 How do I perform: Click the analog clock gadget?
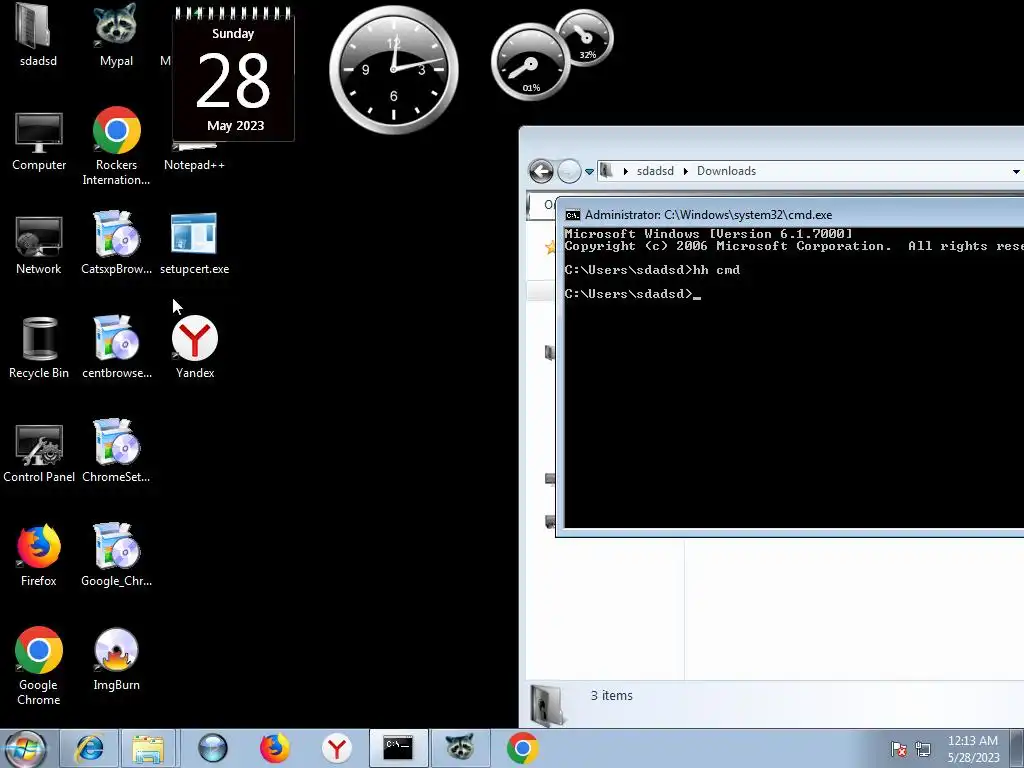click(394, 69)
